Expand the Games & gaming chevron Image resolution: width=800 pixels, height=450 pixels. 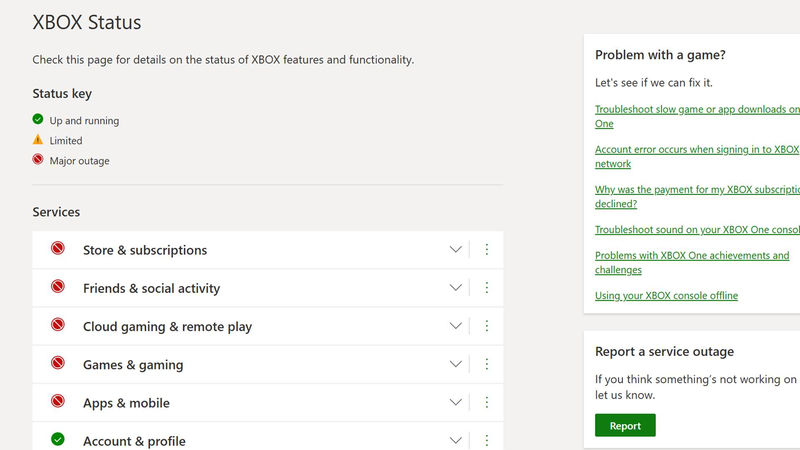(456, 364)
